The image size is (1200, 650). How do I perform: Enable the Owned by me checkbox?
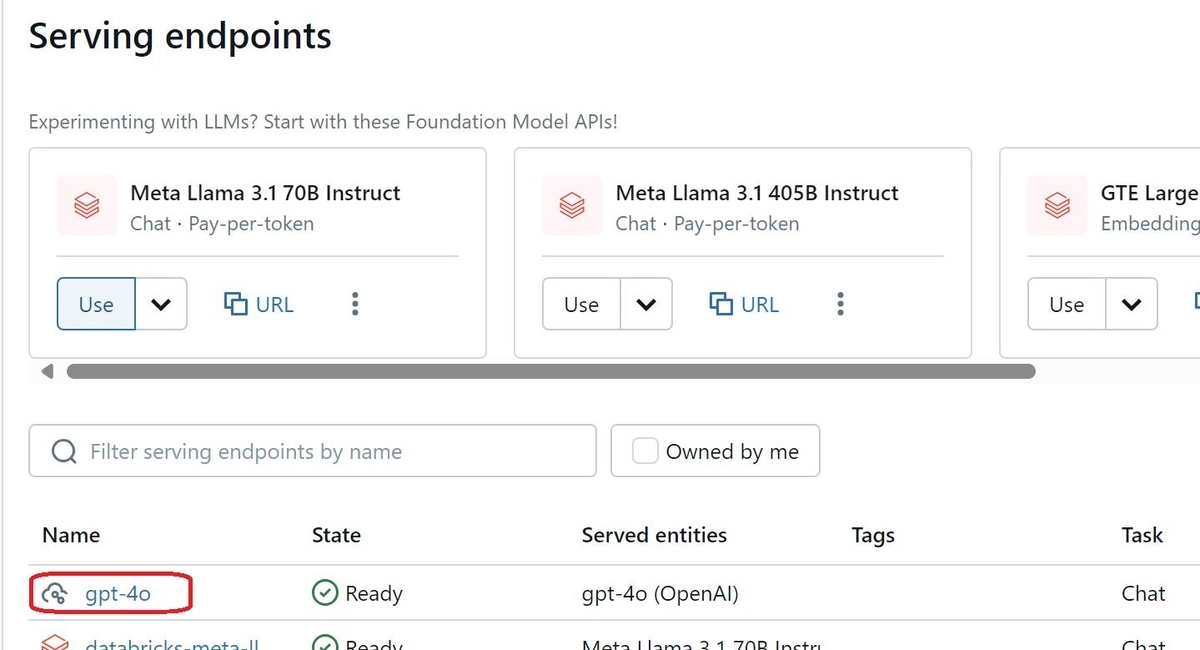645,451
